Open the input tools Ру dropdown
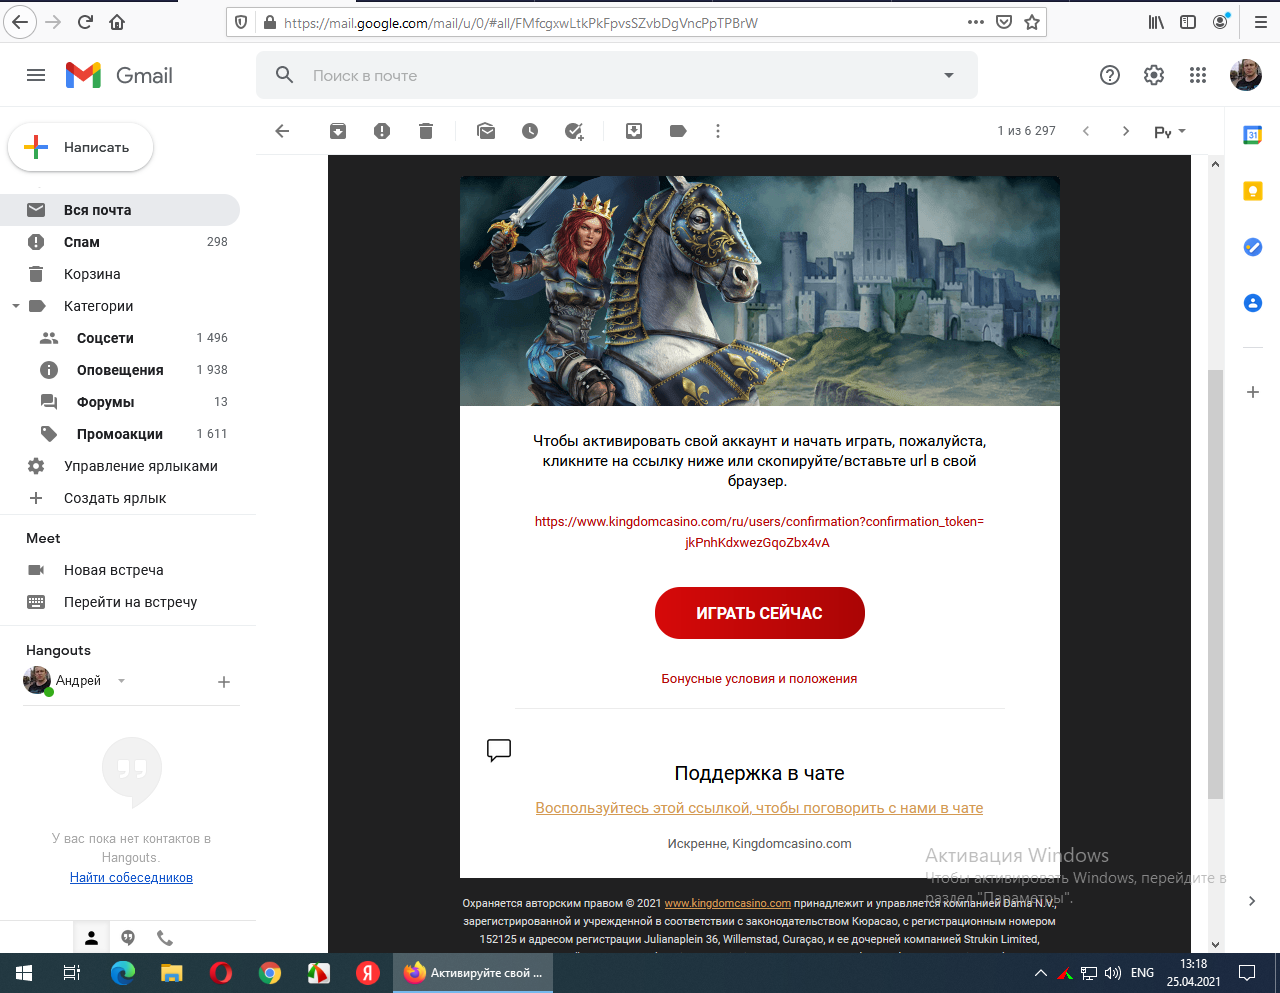This screenshot has height=993, width=1280. point(1170,131)
